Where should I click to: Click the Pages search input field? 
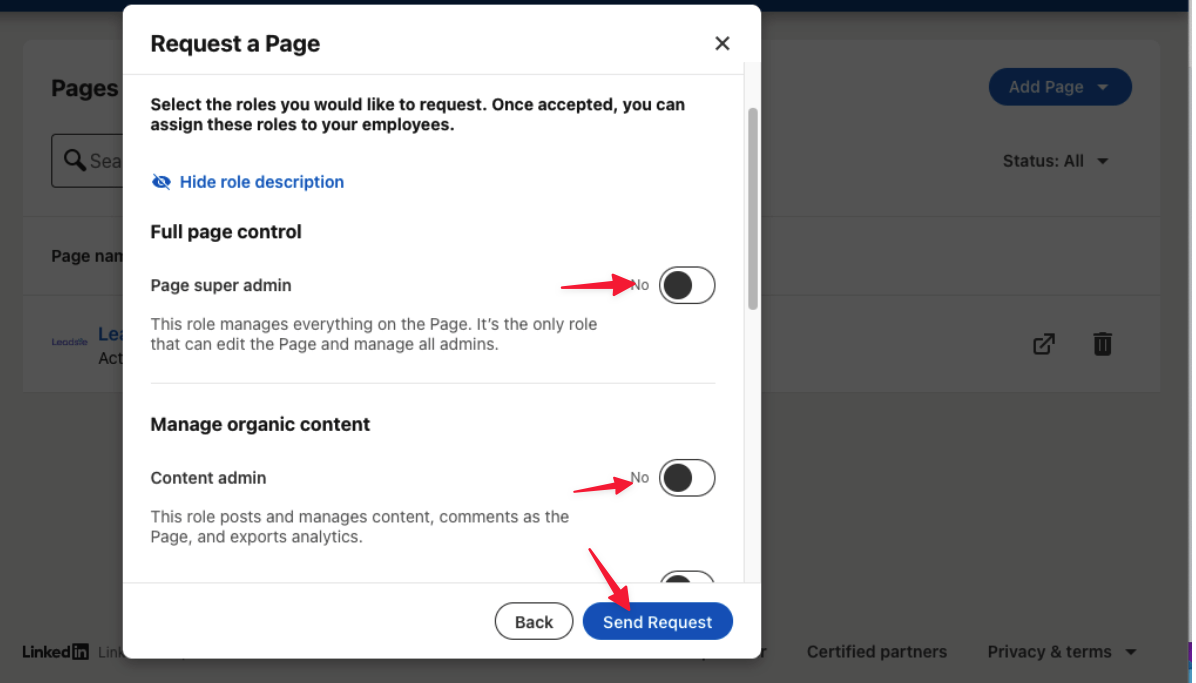(x=88, y=161)
